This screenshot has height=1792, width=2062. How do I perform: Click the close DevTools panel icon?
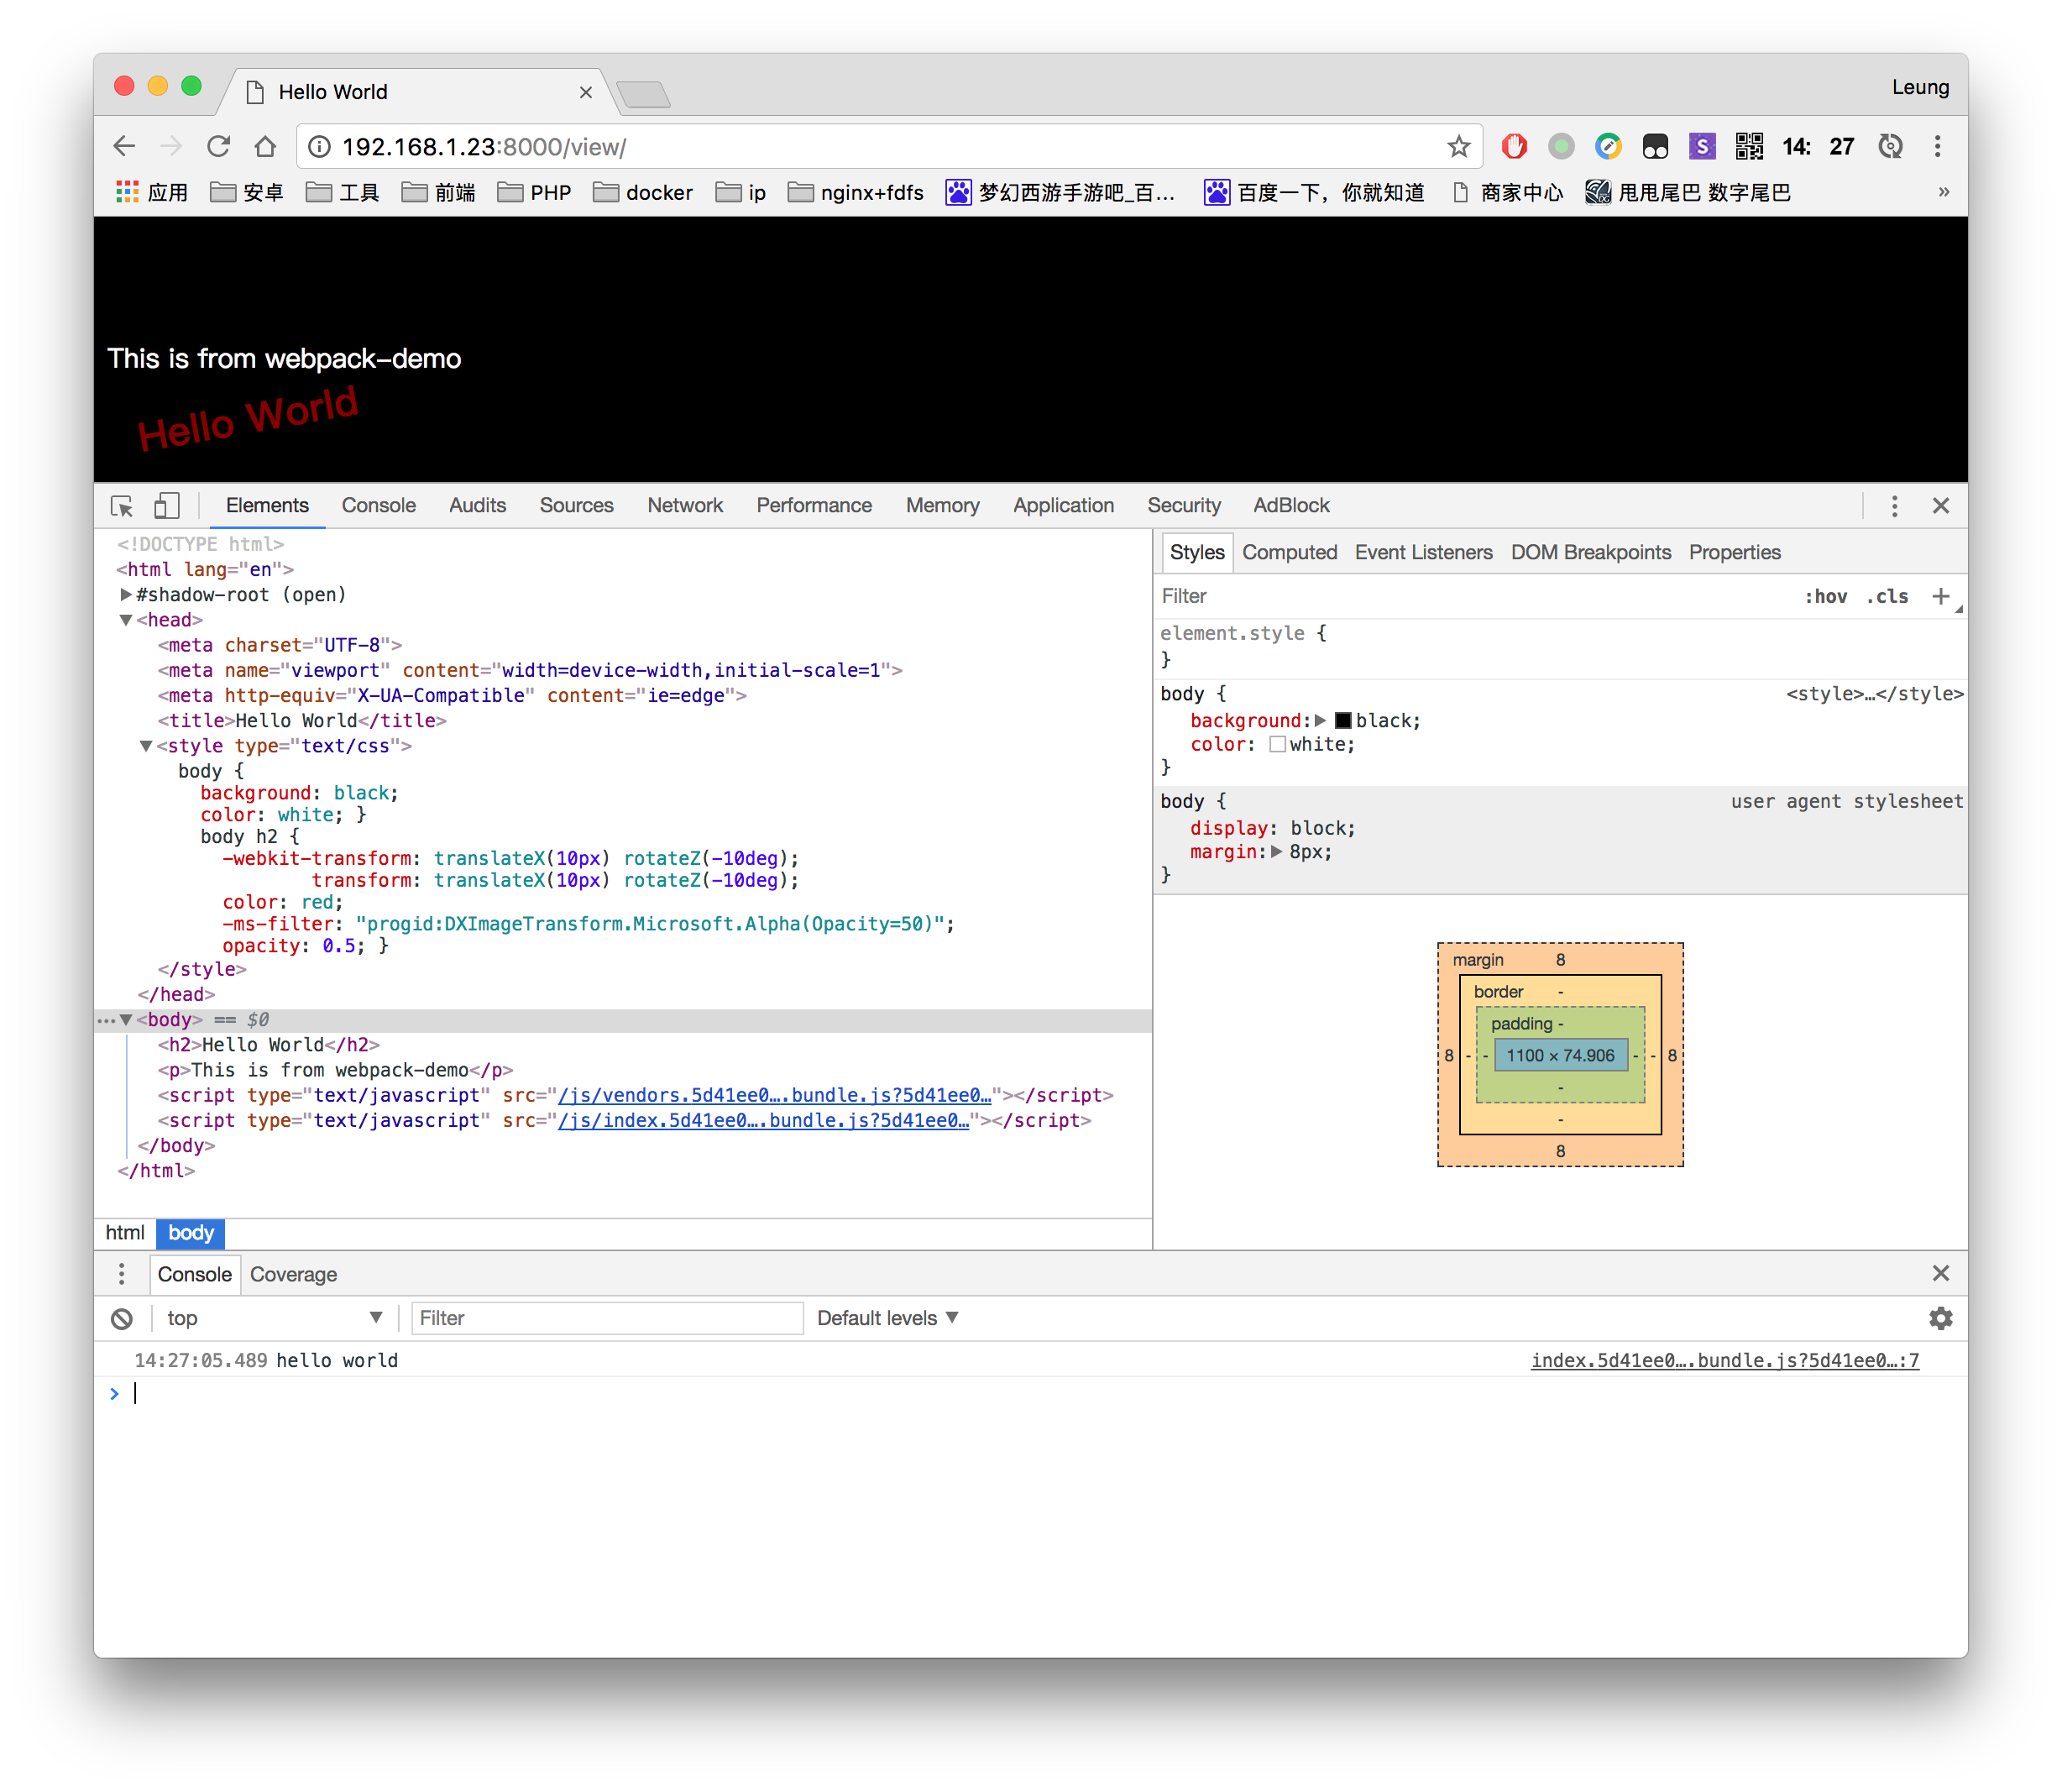coord(1941,505)
